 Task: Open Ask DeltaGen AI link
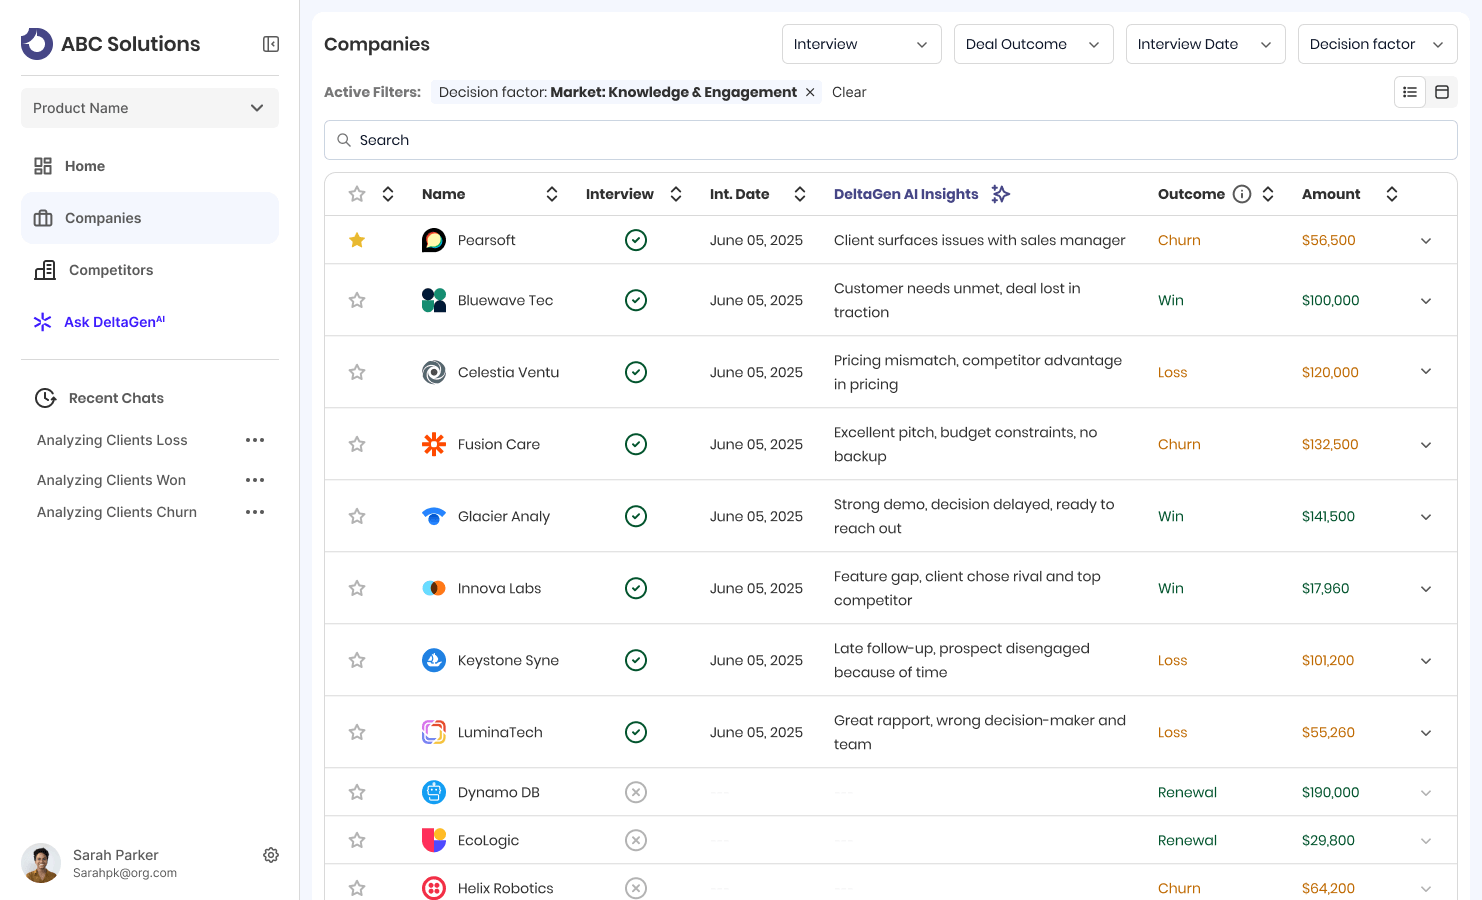coord(113,322)
